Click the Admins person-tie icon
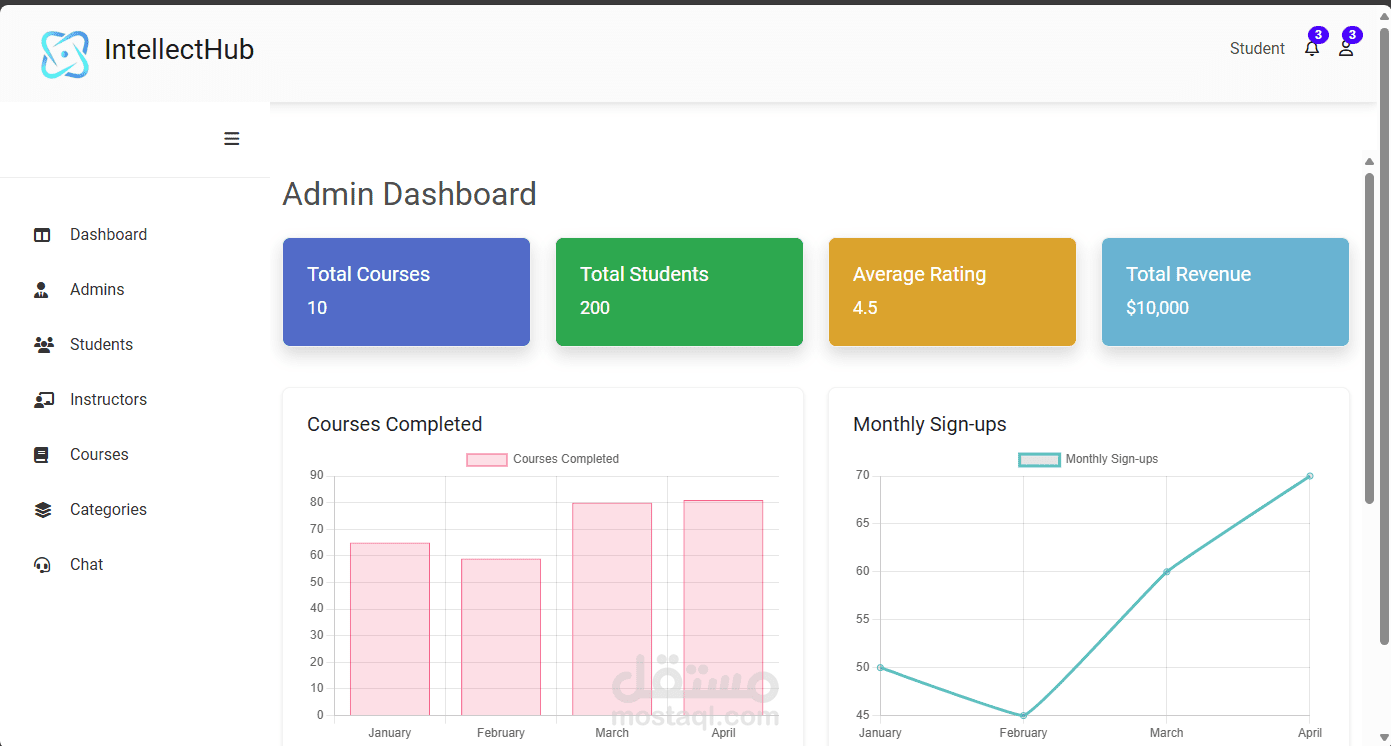Viewport: 1391px width, 746px height. (42, 290)
